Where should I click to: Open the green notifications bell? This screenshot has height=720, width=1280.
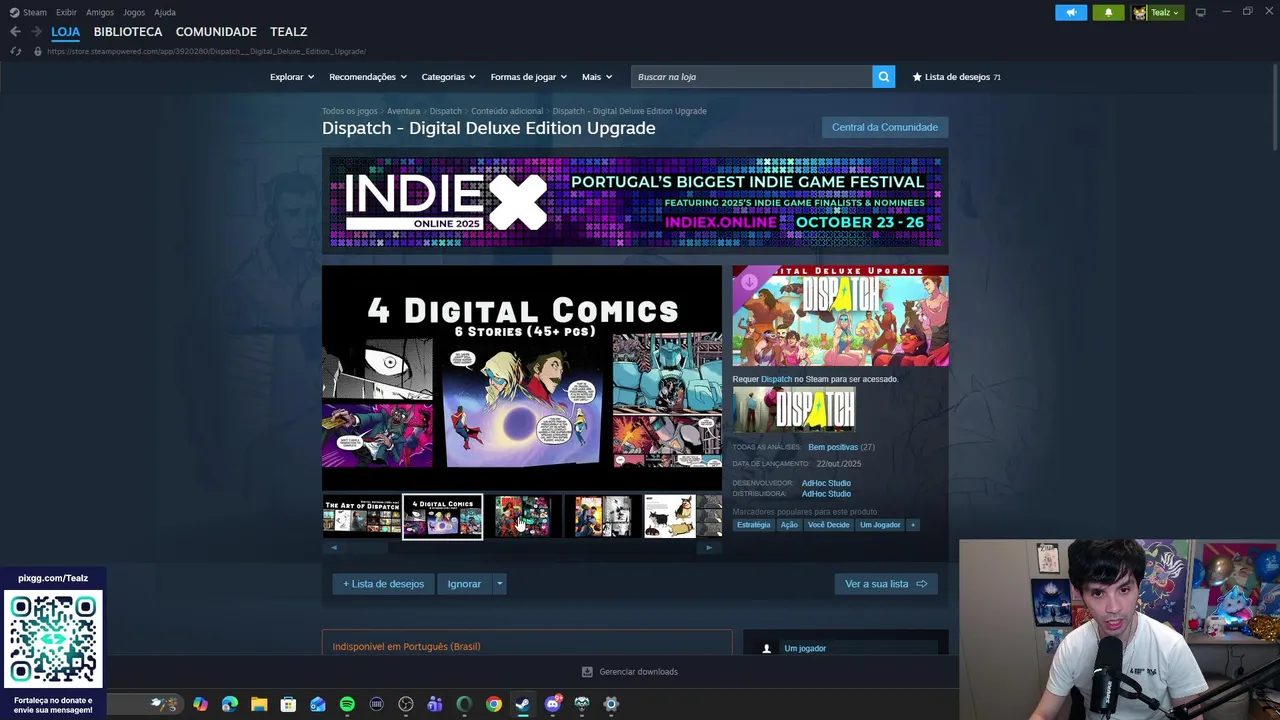click(x=1108, y=12)
